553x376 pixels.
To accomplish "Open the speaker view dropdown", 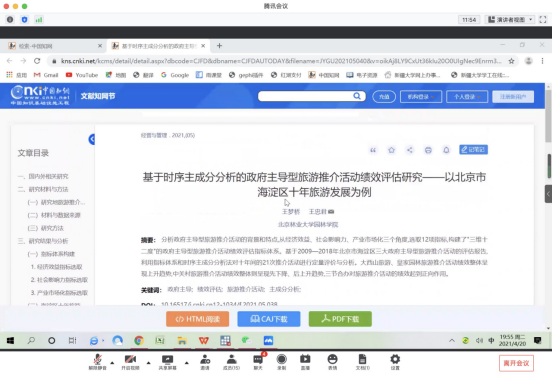I will tap(510, 20).
